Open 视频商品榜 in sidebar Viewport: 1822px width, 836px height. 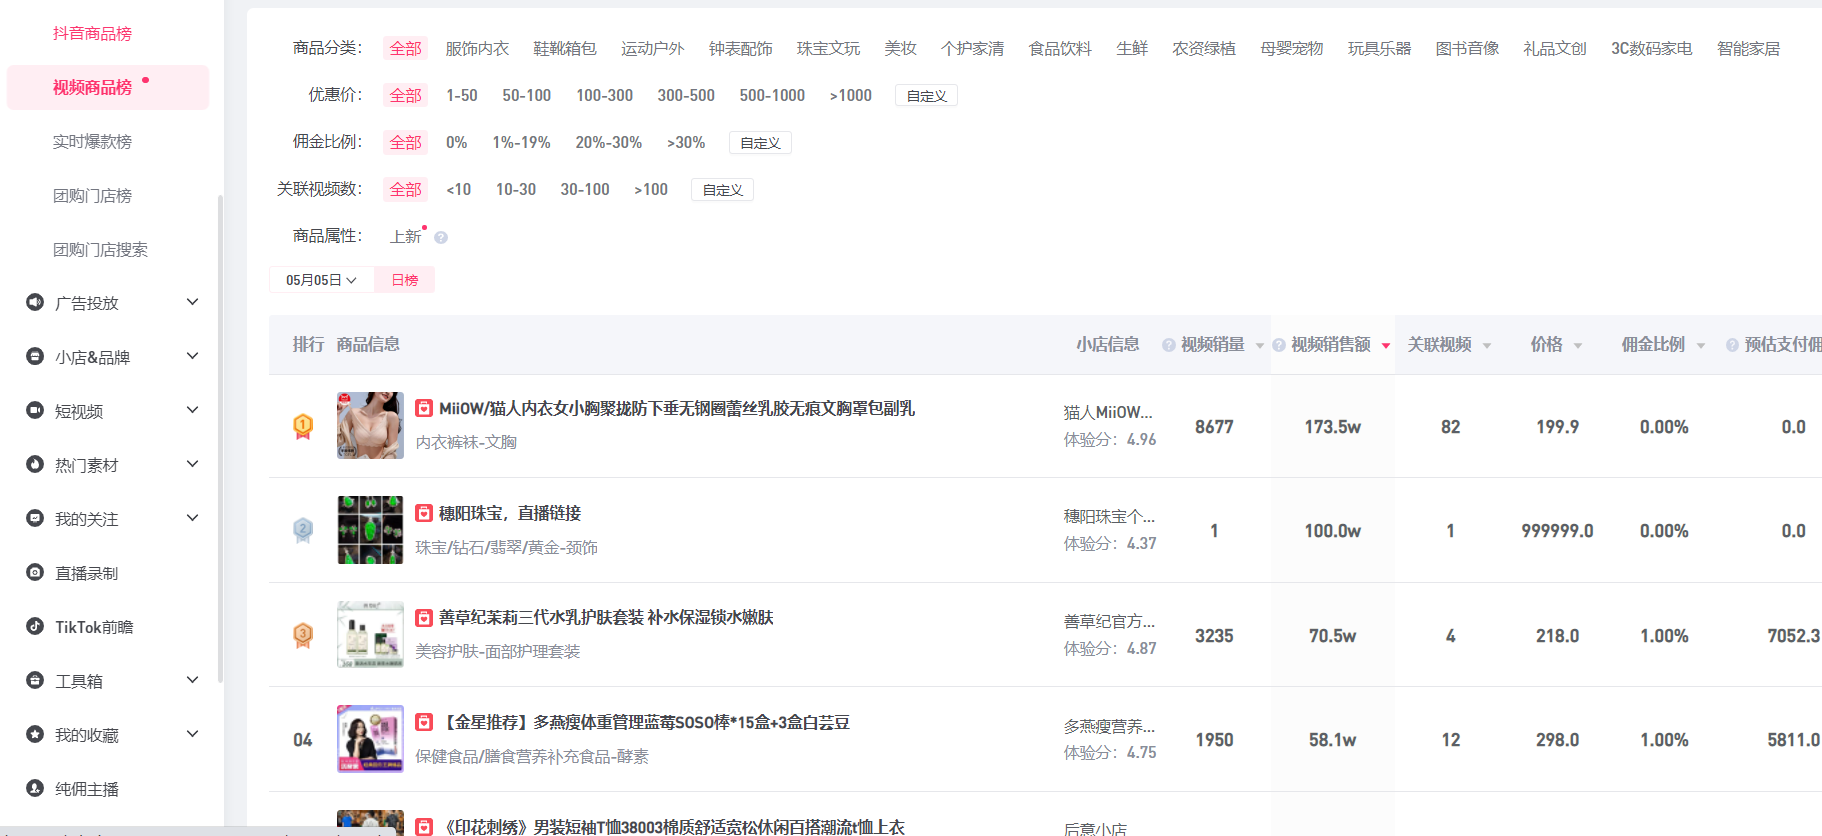[x=108, y=87]
